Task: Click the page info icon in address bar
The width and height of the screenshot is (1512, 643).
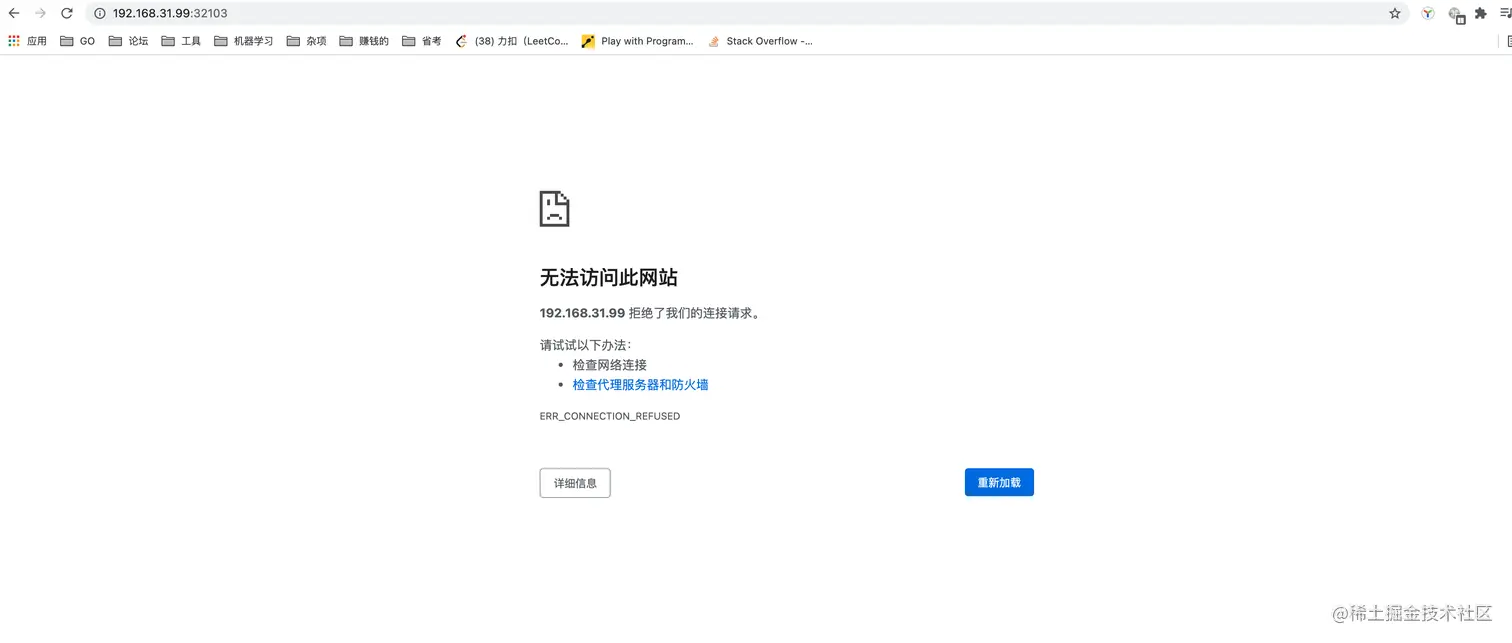Action: [100, 14]
